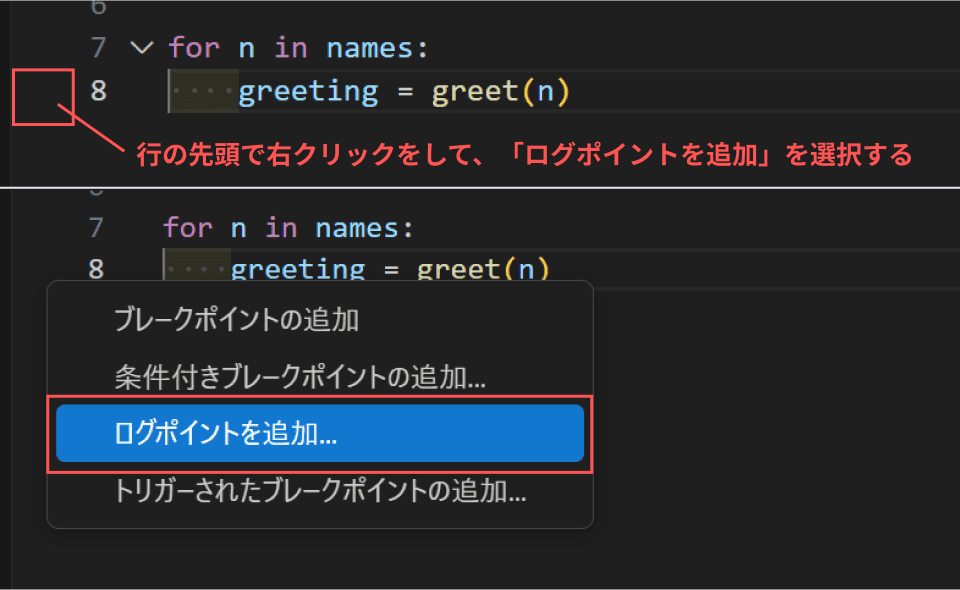Pick "トリガーされたブレークポイントの追加..." option

320,491
